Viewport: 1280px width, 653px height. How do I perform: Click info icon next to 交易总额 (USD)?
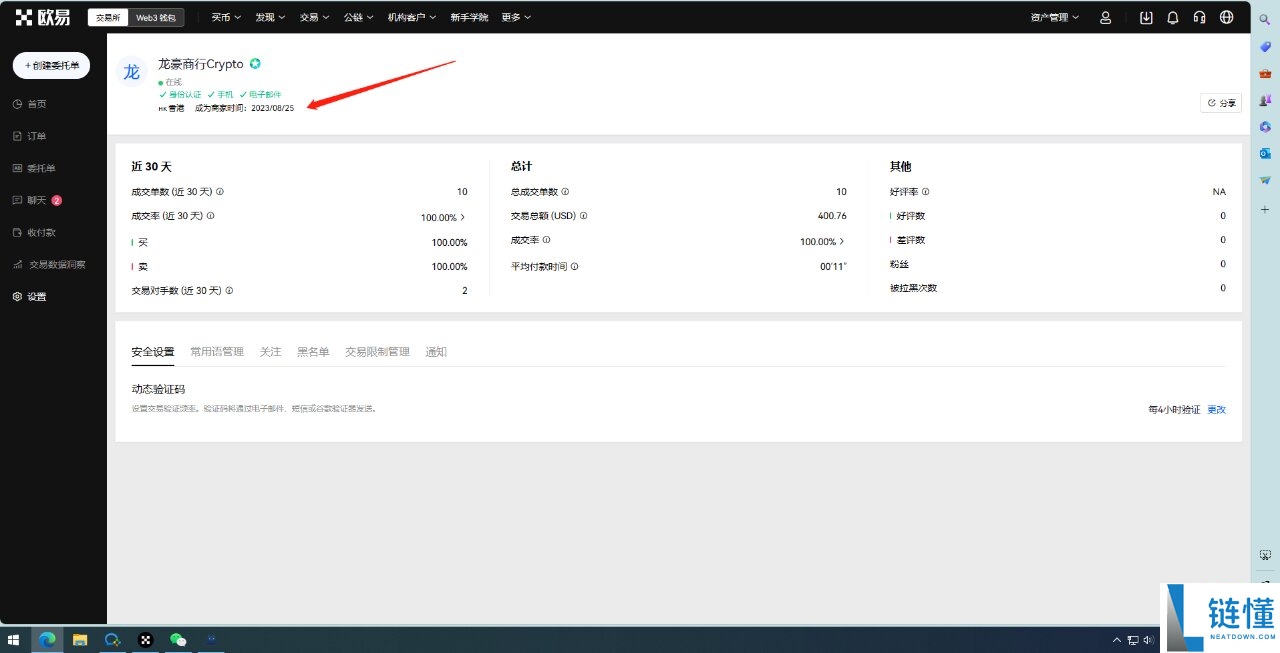583,216
